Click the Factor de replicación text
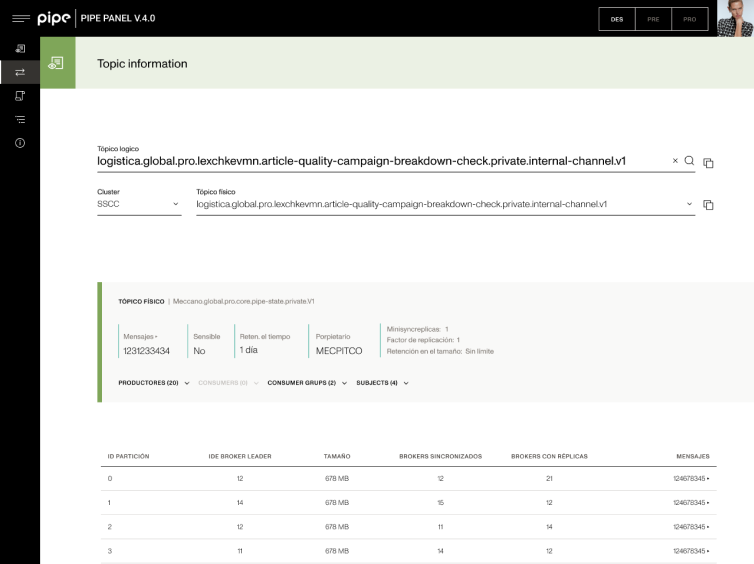 click(x=423, y=340)
